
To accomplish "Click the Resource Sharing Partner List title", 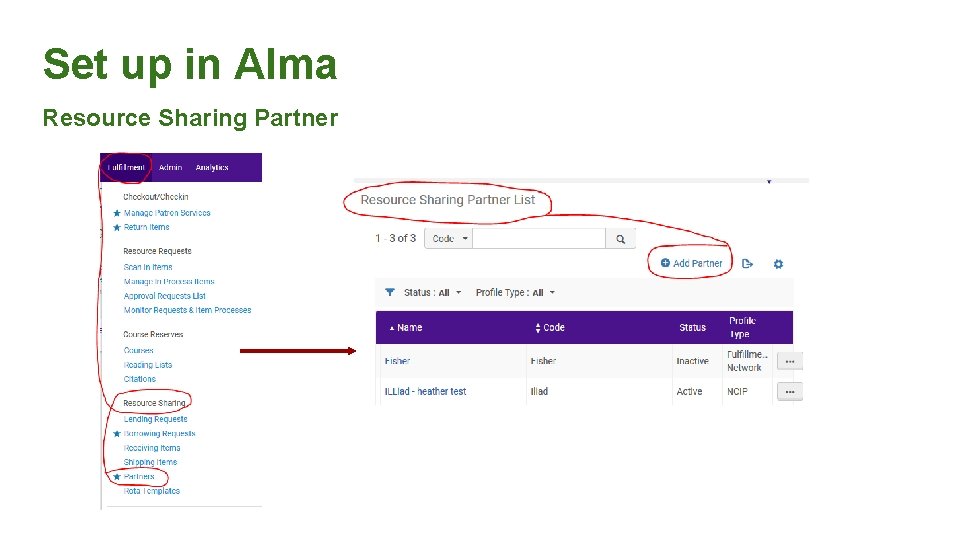I will tap(448, 200).
